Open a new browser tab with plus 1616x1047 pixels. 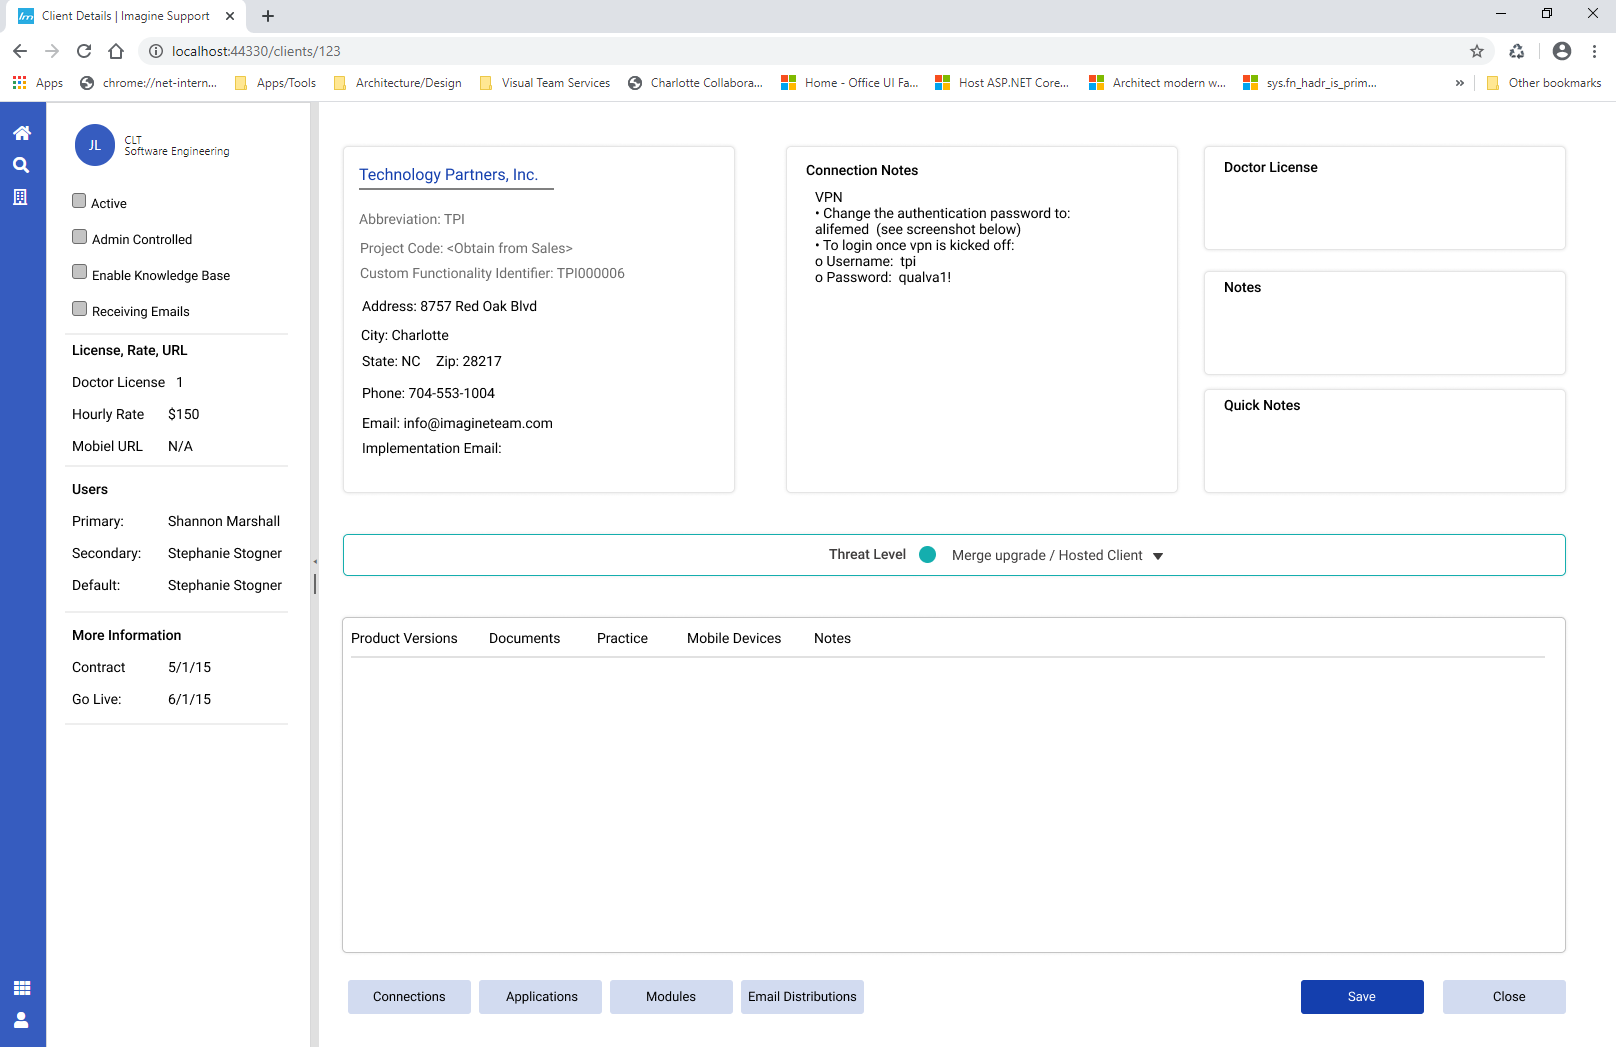pyautogui.click(x=268, y=16)
